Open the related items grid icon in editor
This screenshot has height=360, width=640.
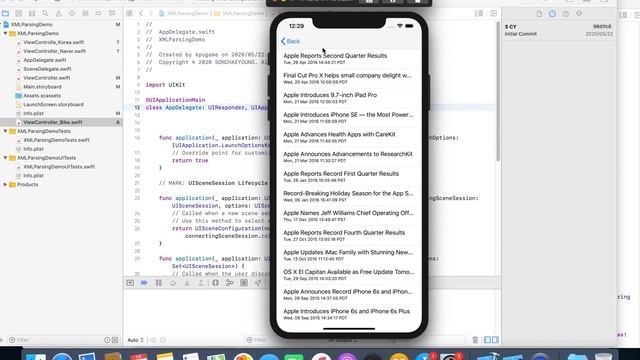129,13
